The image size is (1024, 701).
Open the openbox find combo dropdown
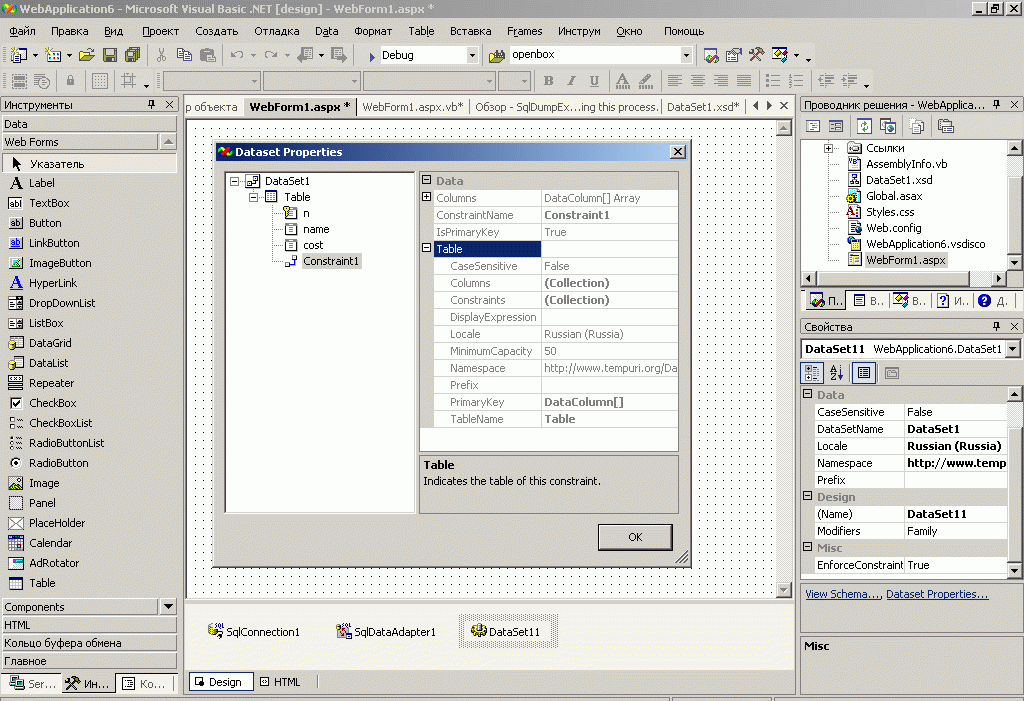[x=686, y=56]
